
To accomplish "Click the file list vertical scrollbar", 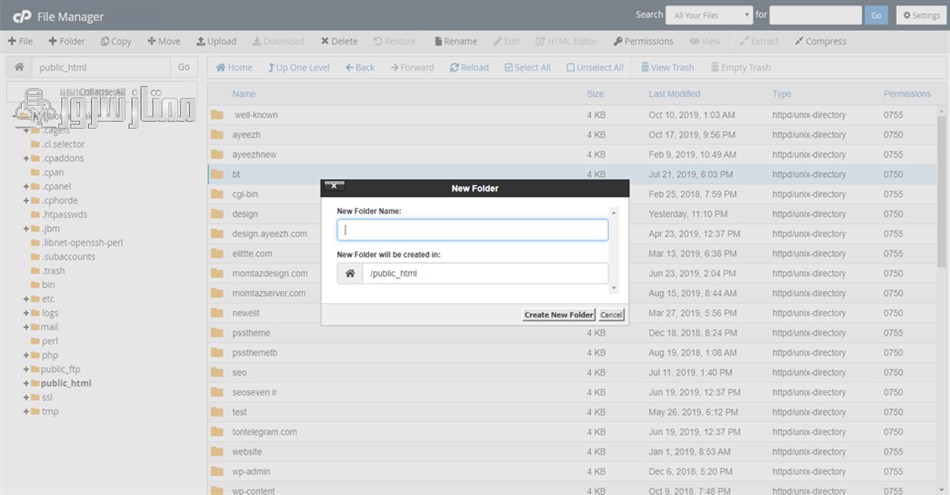I will point(941,191).
